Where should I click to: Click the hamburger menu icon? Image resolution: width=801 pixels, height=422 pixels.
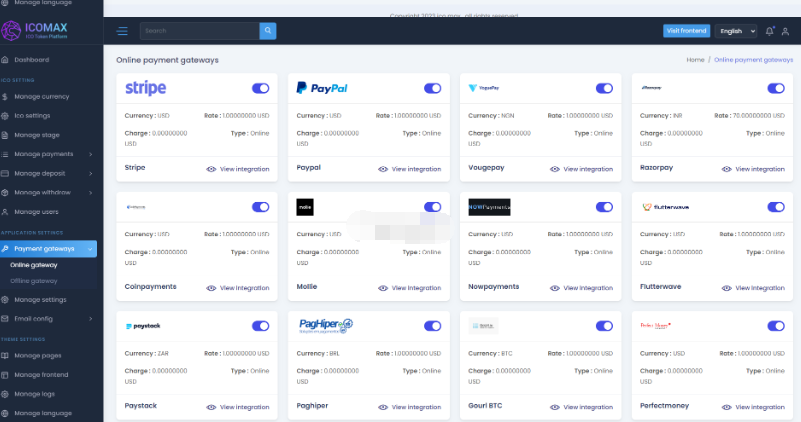[x=122, y=31]
